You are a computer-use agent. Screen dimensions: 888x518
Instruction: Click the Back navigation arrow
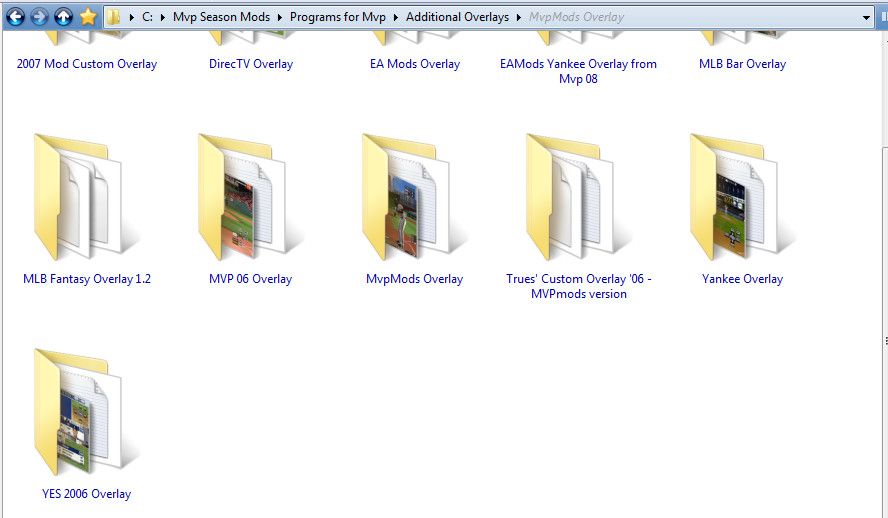pyautogui.click(x=15, y=17)
